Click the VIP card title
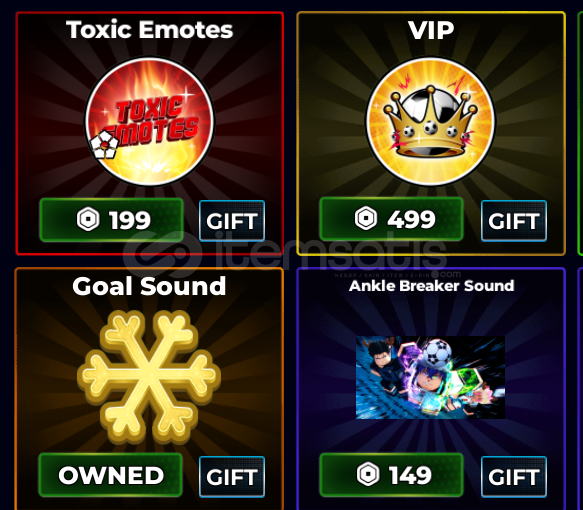Viewport: 583px width, 510px height. tap(431, 30)
